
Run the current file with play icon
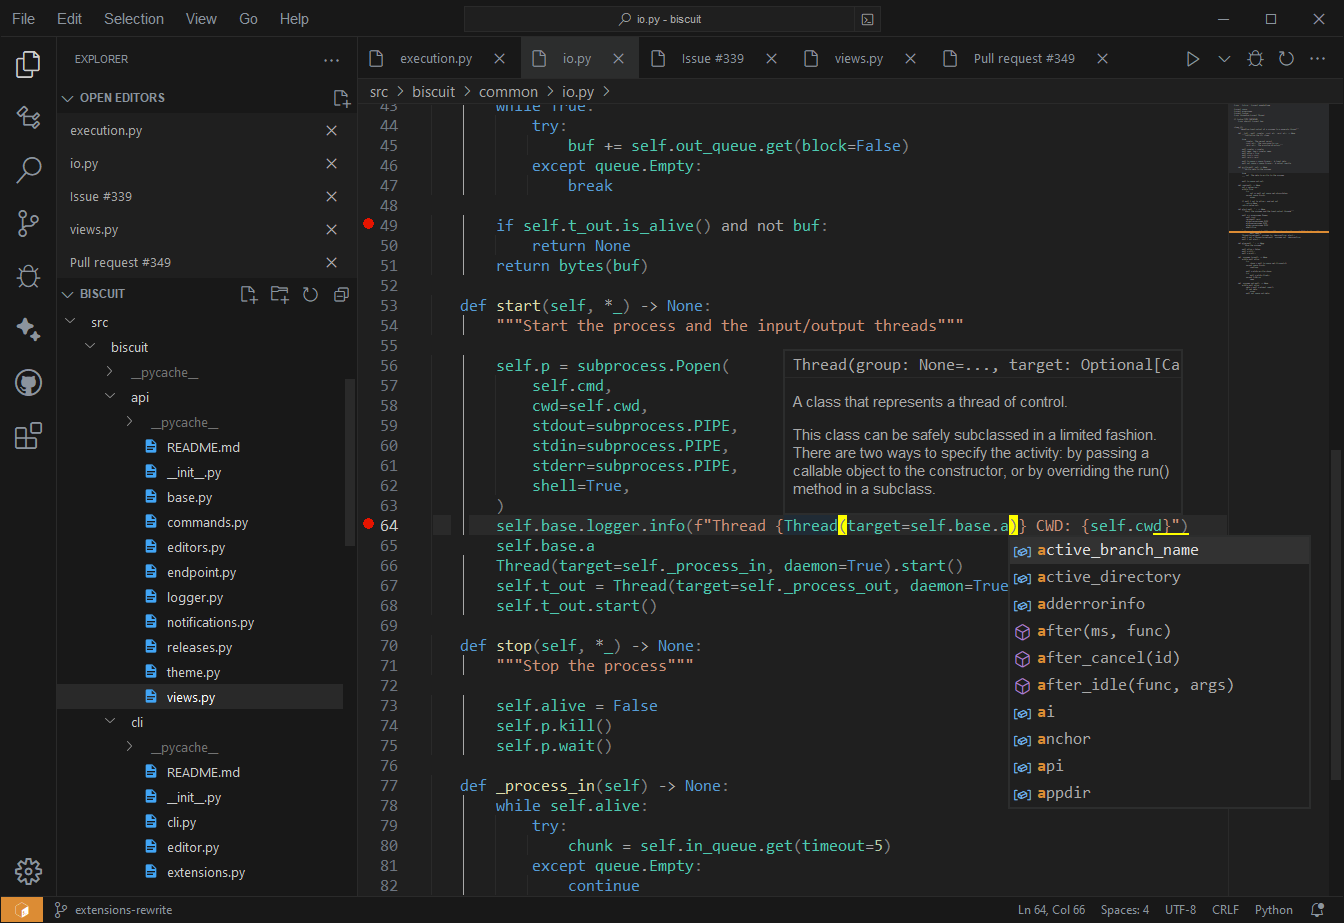(1192, 59)
